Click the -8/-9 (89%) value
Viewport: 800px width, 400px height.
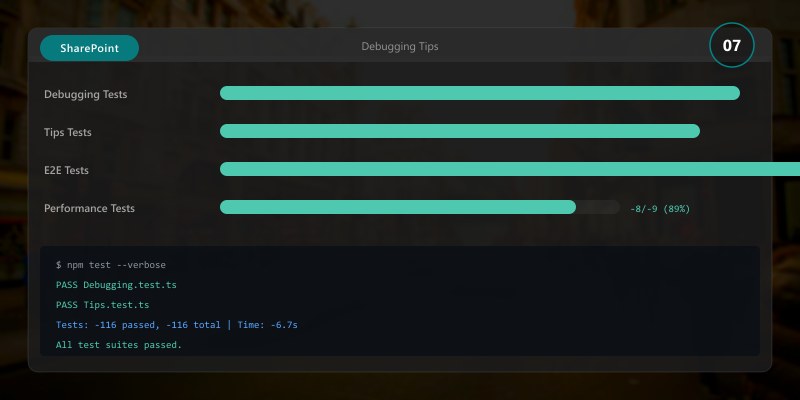(660, 209)
